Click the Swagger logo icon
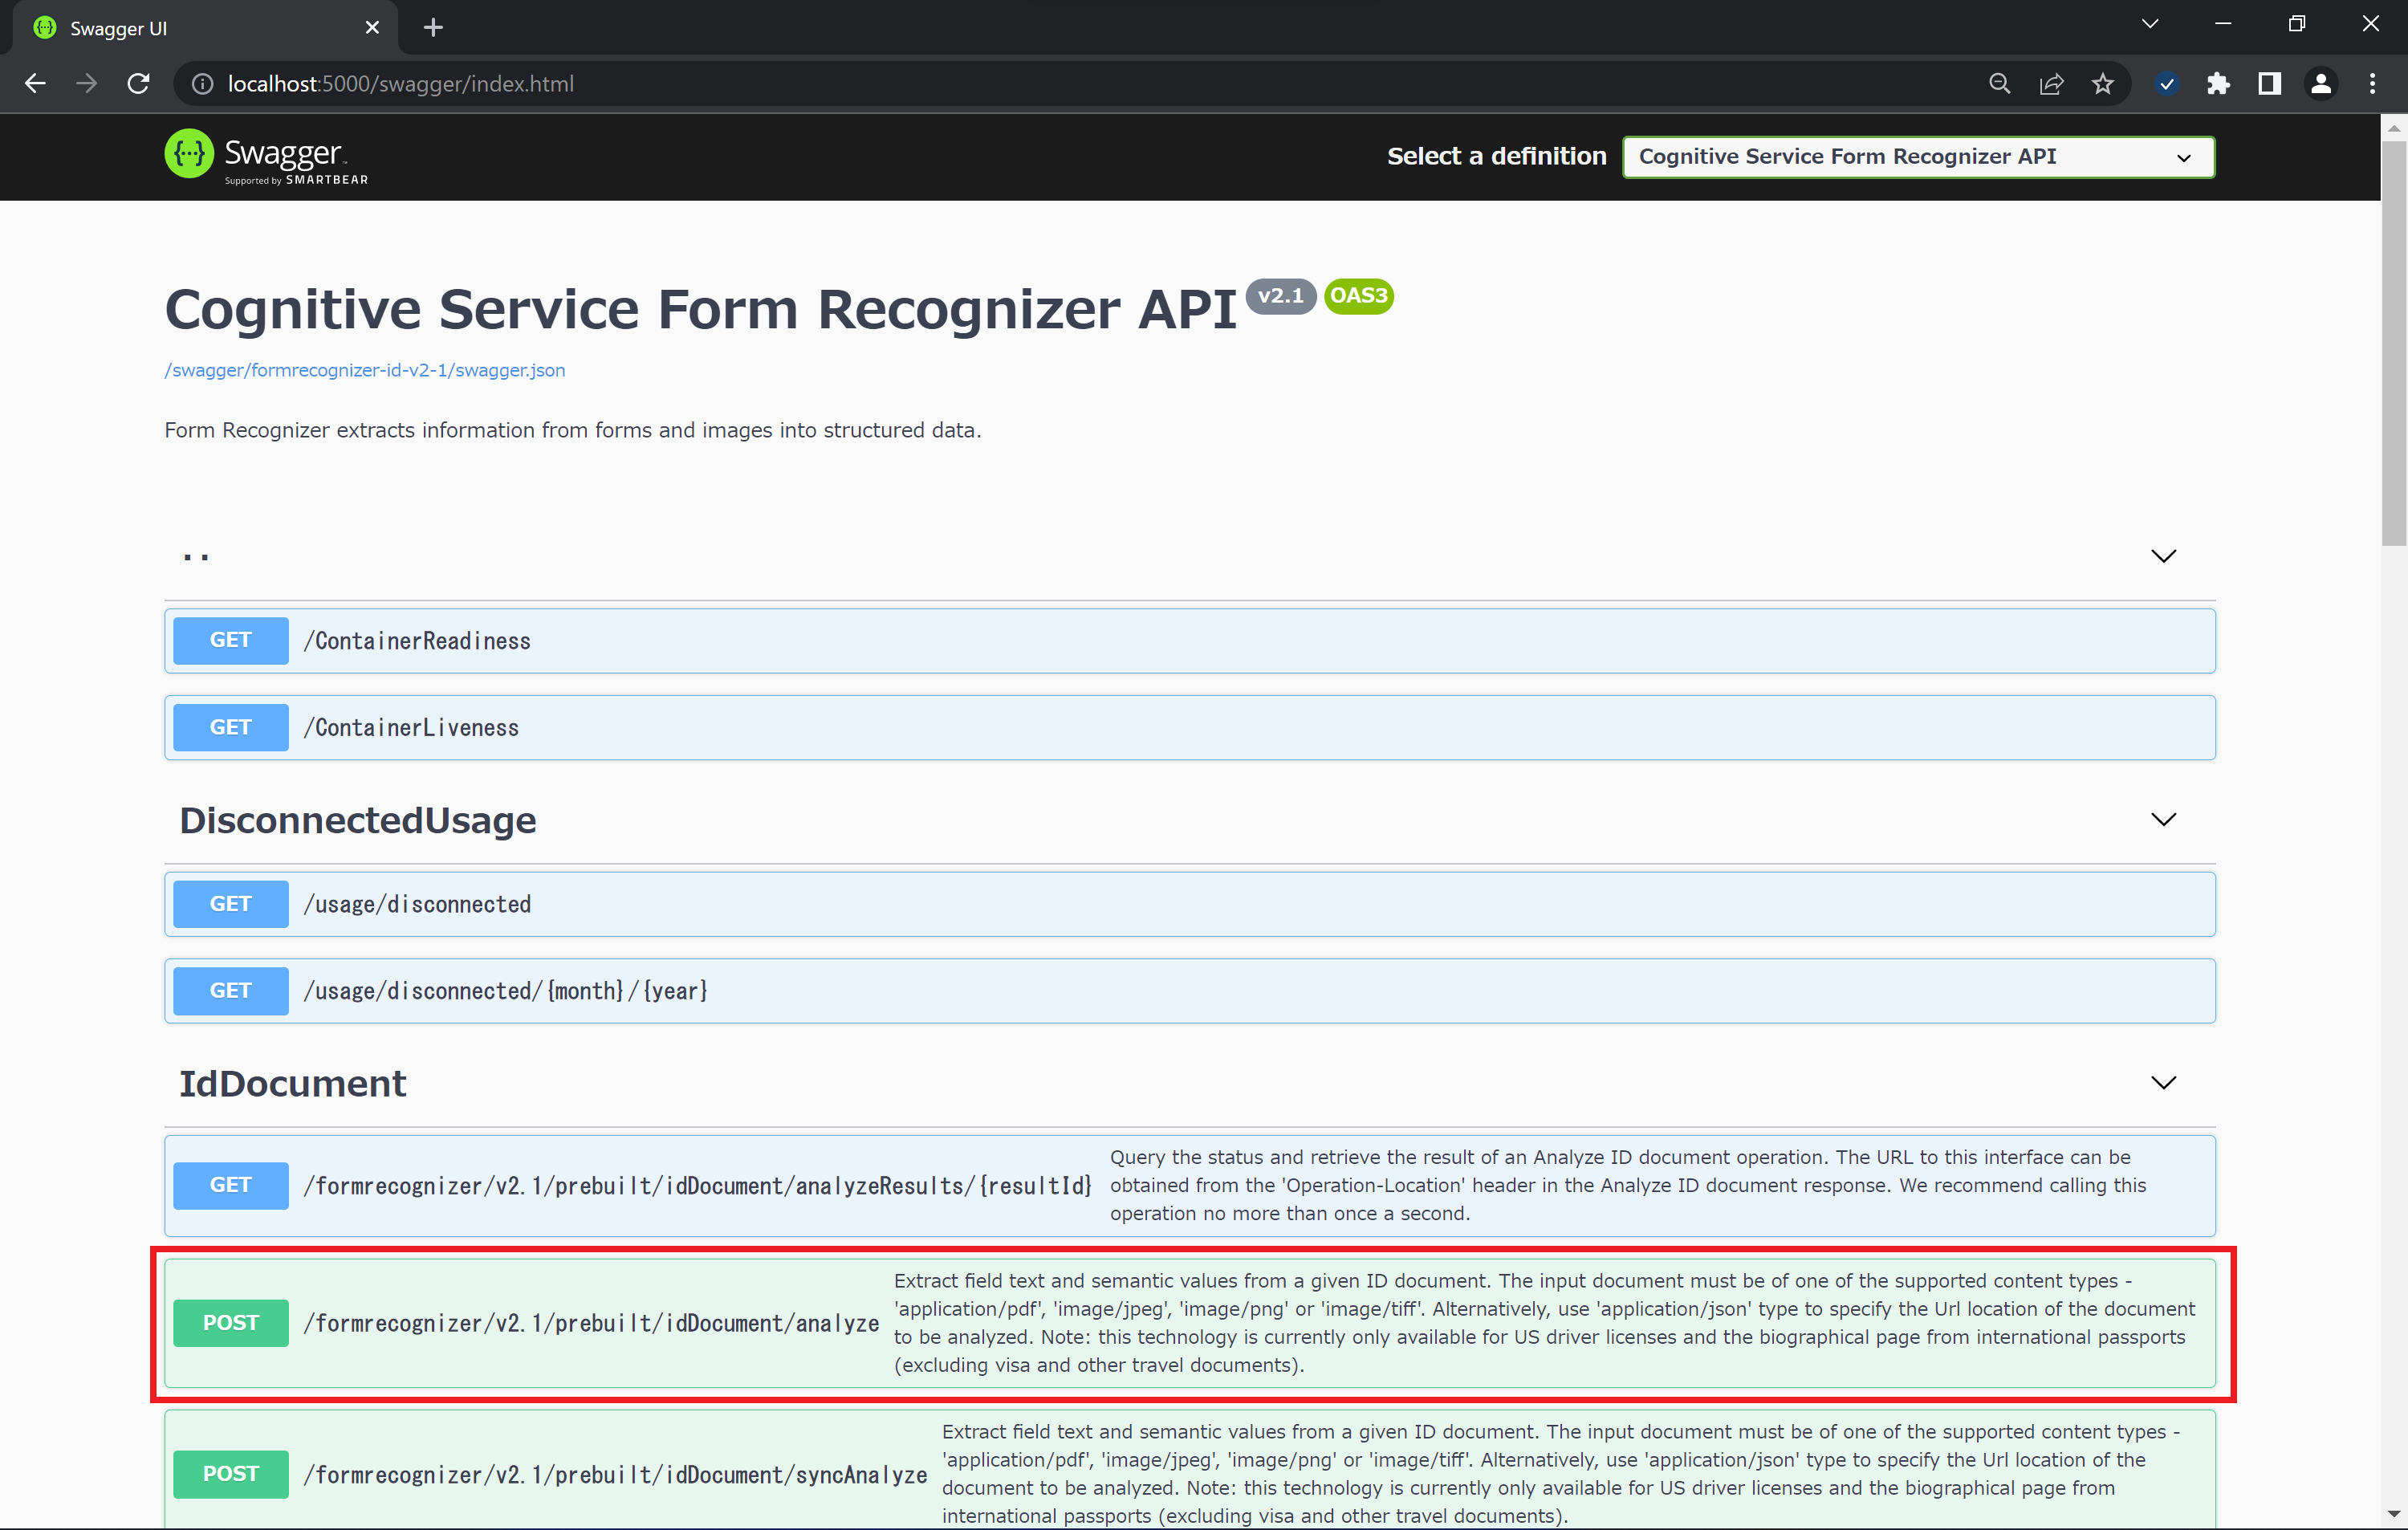Screen dimensions: 2408x1530 [188, 155]
